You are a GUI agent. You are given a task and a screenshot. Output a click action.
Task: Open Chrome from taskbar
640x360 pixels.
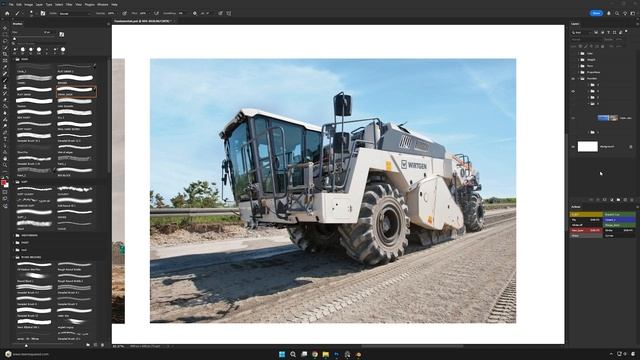point(315,354)
